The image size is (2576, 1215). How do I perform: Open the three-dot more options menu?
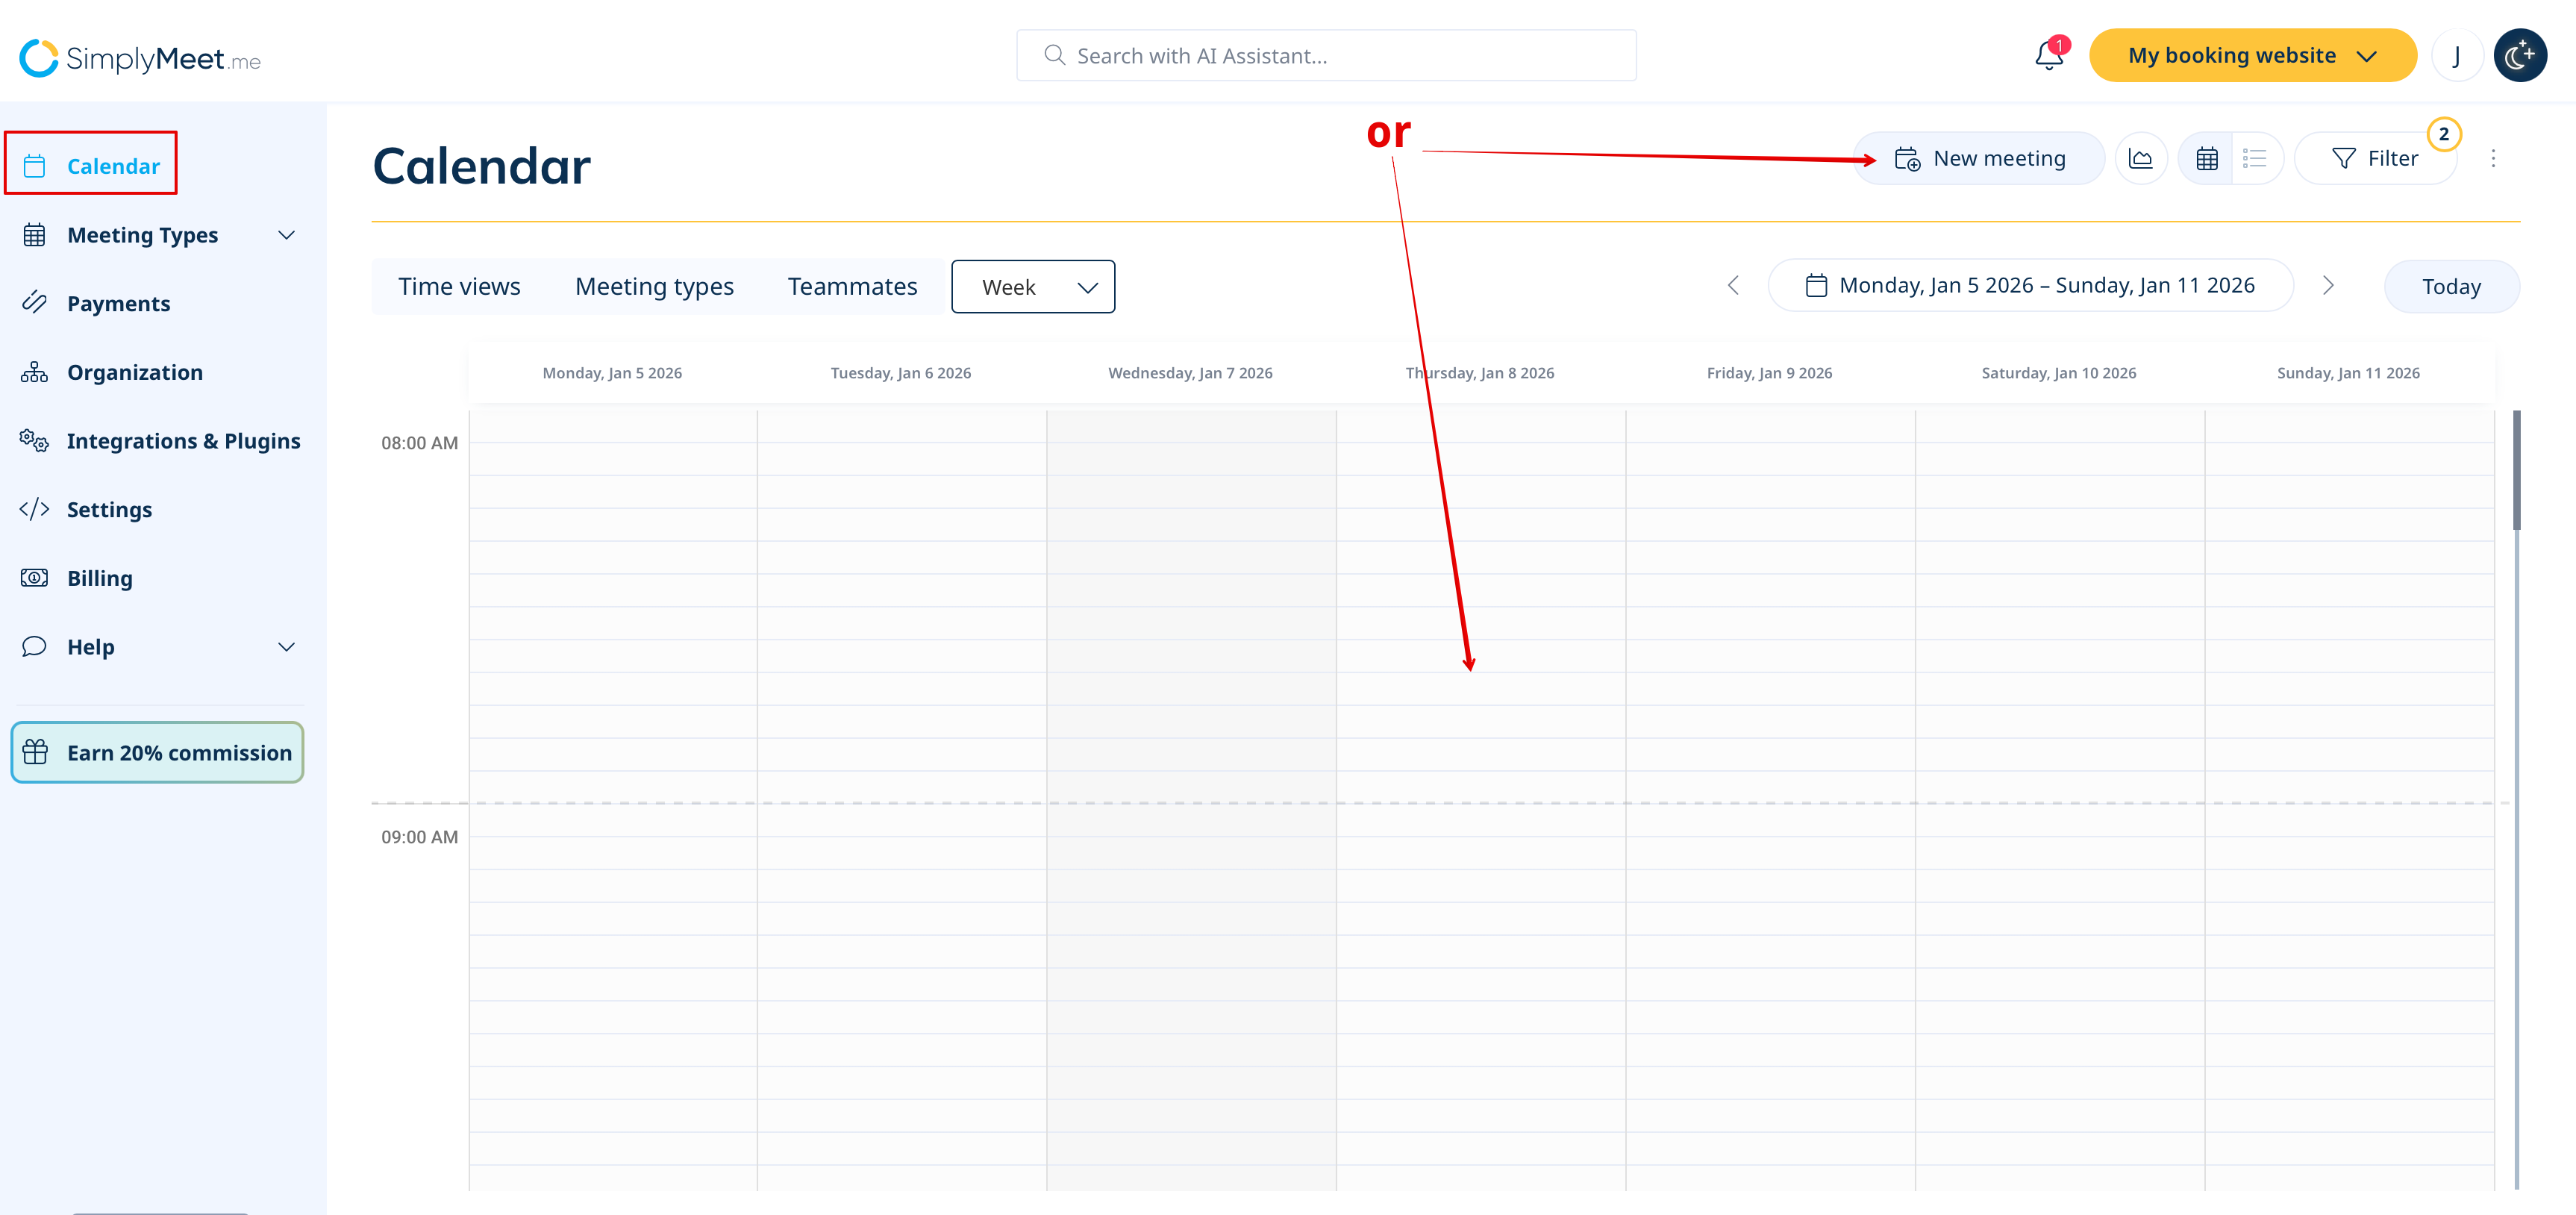tap(2493, 159)
